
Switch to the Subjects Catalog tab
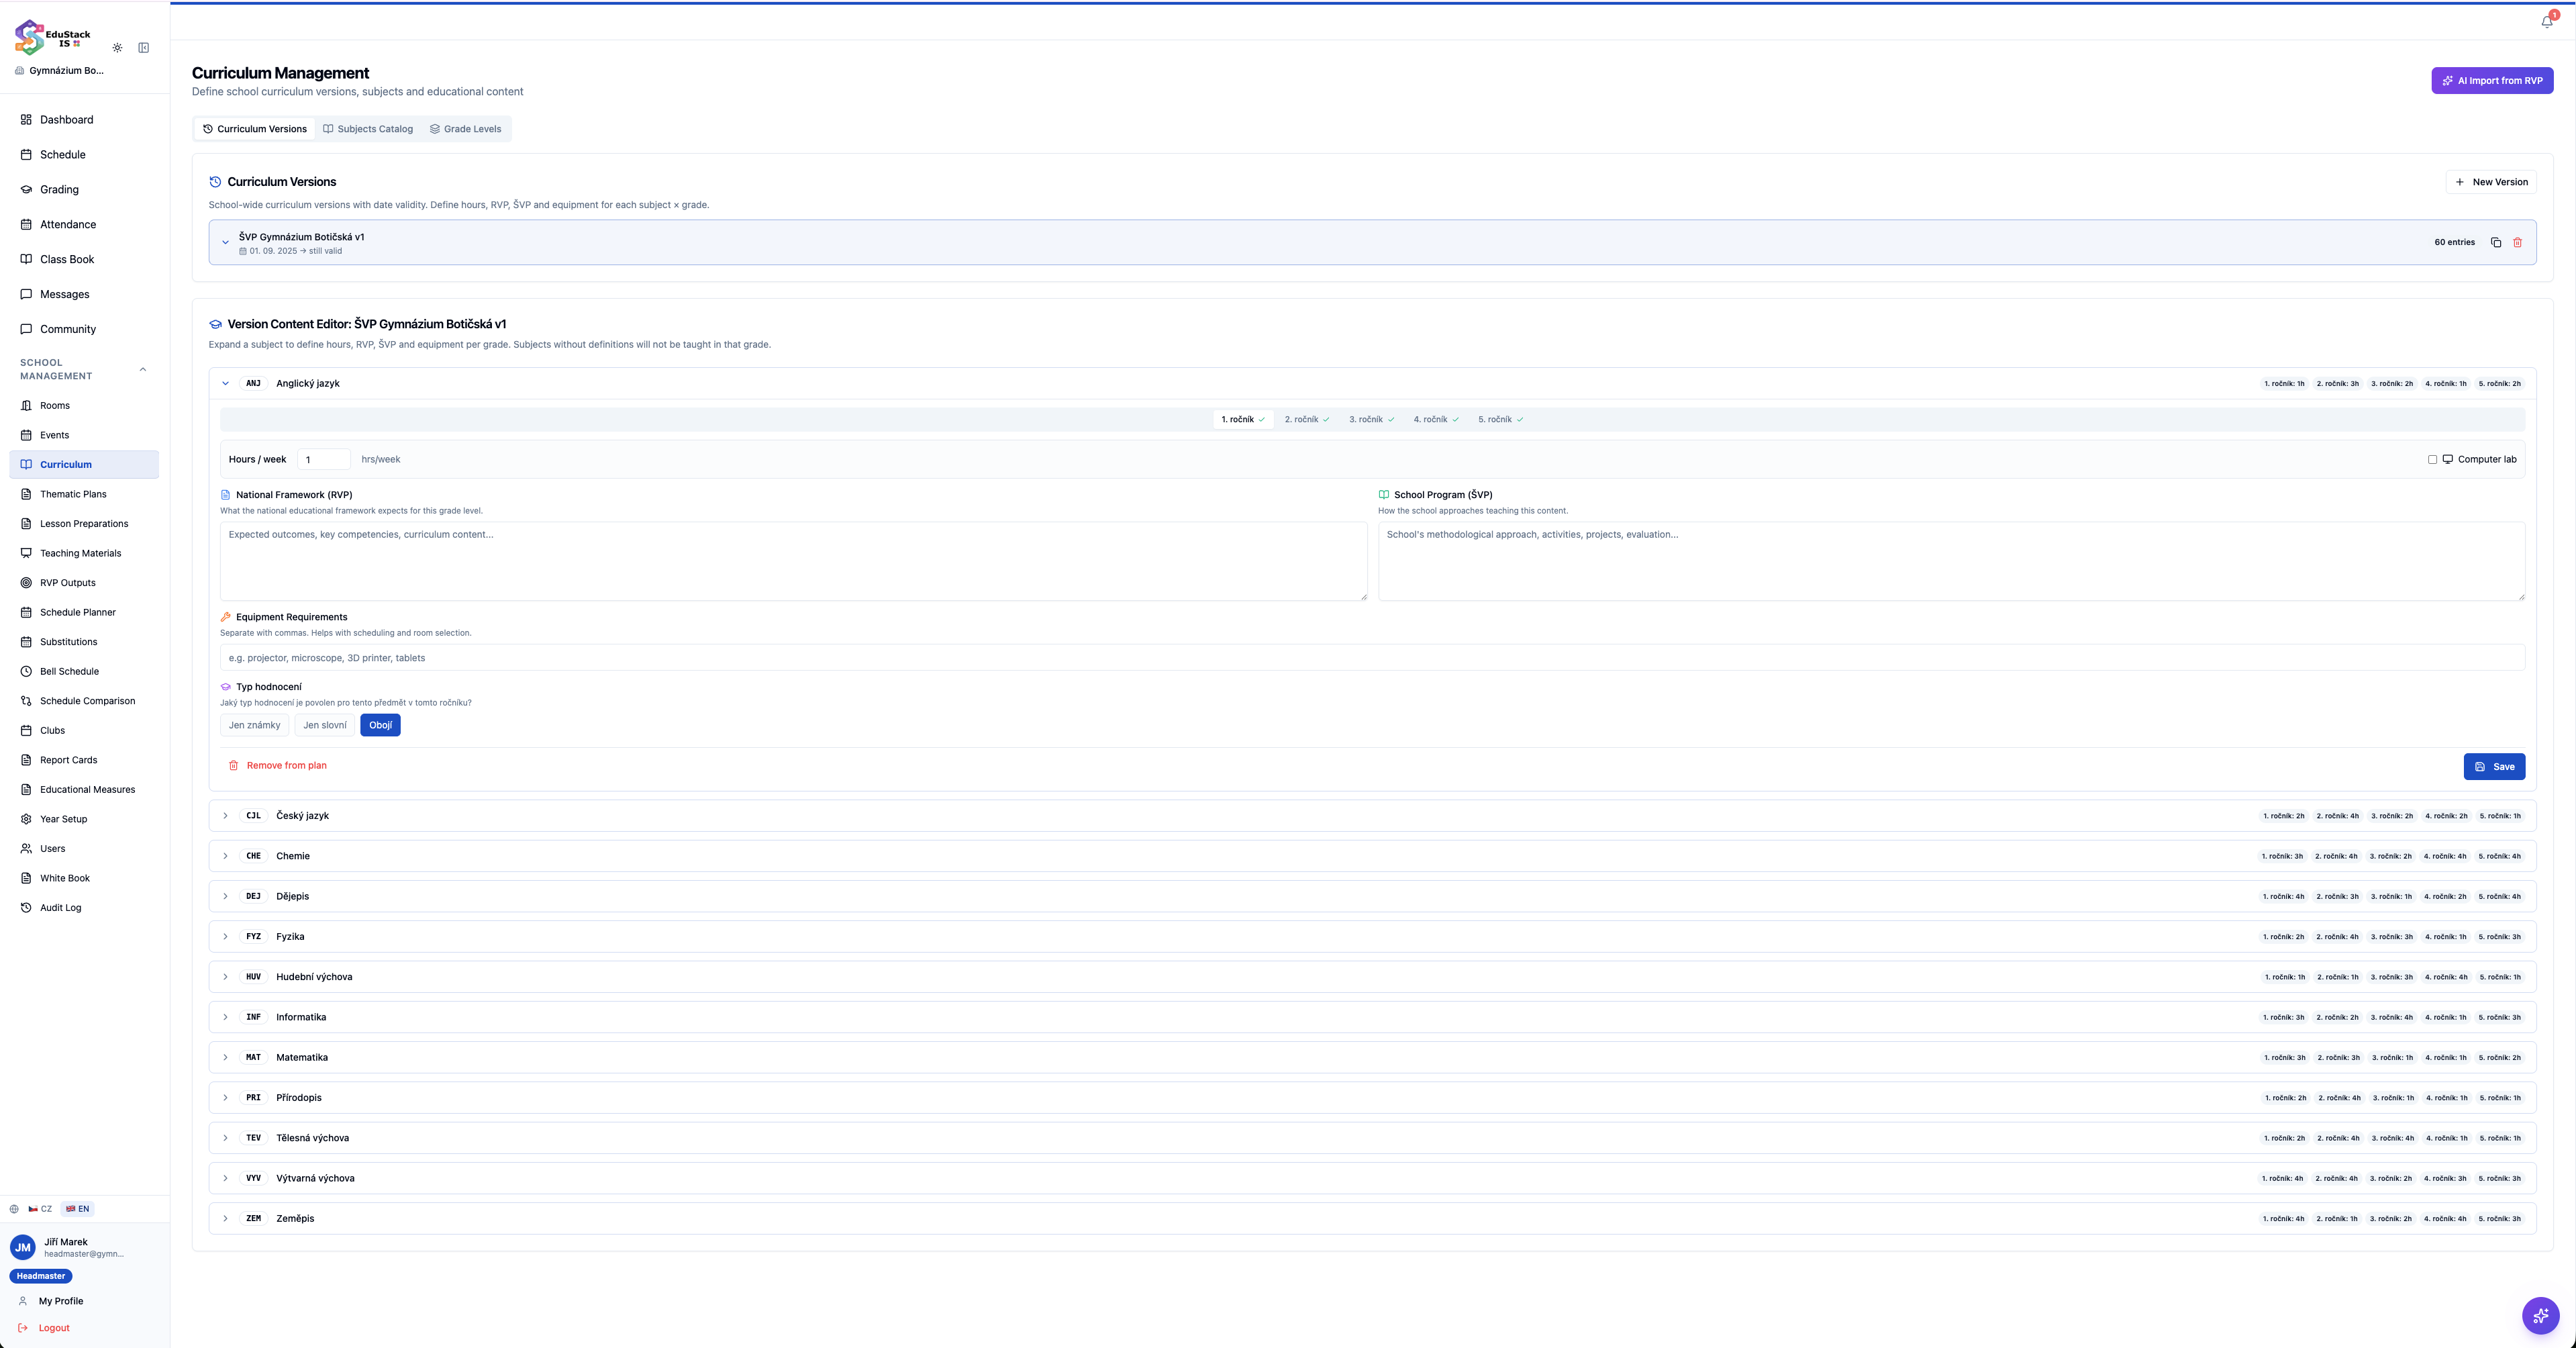click(368, 129)
